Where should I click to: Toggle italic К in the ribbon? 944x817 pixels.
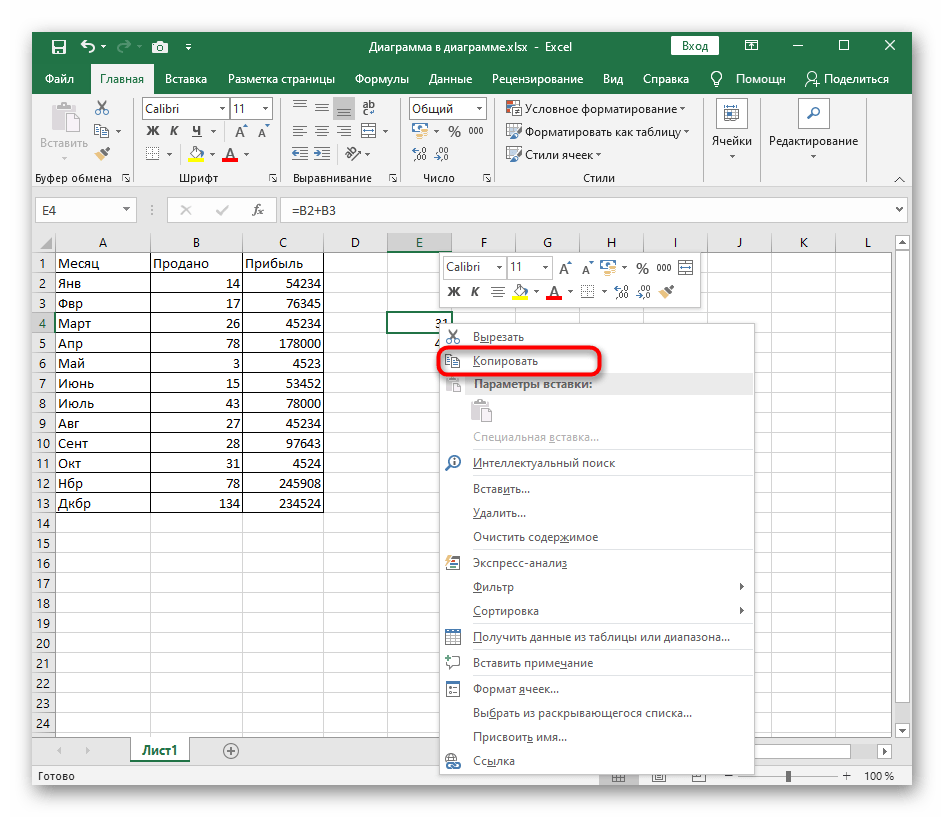tap(174, 132)
